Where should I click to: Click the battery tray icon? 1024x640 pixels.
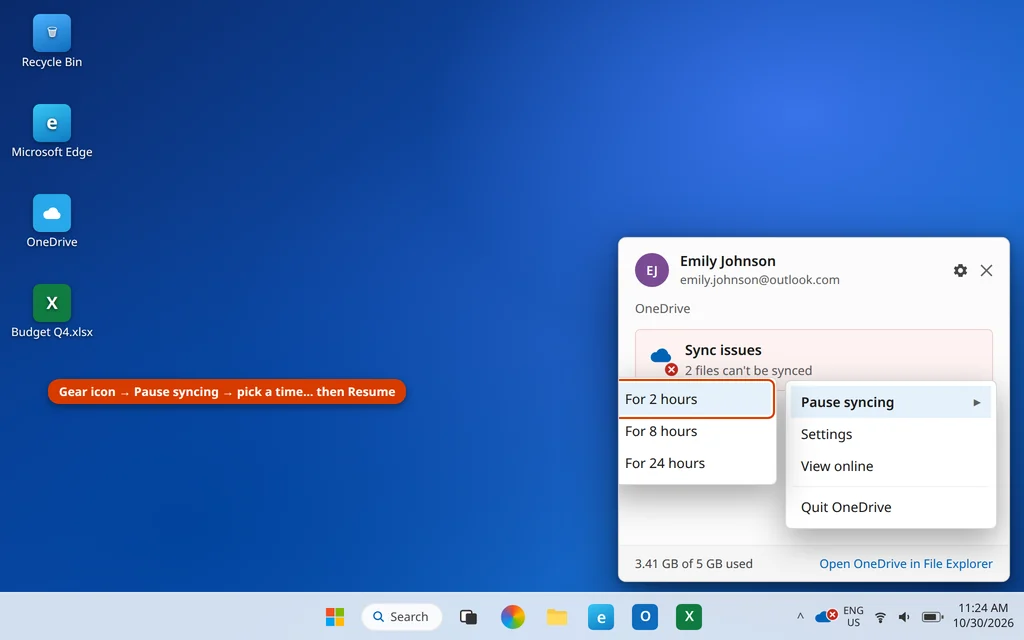(x=933, y=617)
